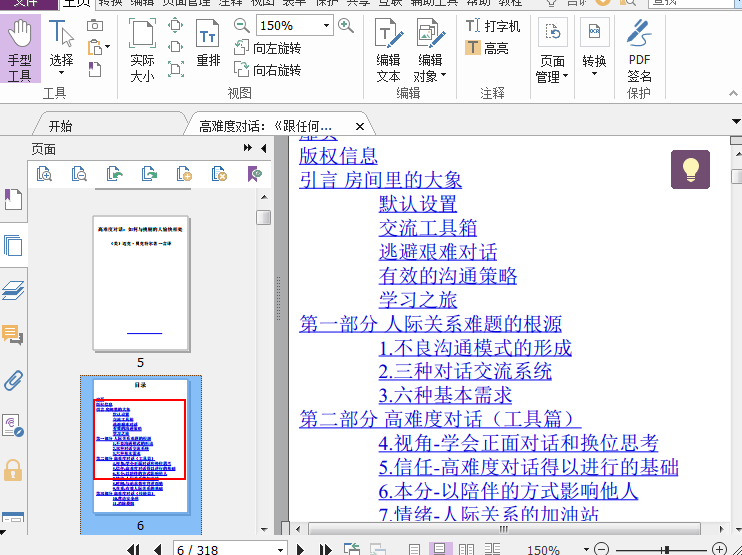This screenshot has height=555, width=742.
Task: Follow the link 引言 房间里的大象
Action: coord(380,179)
